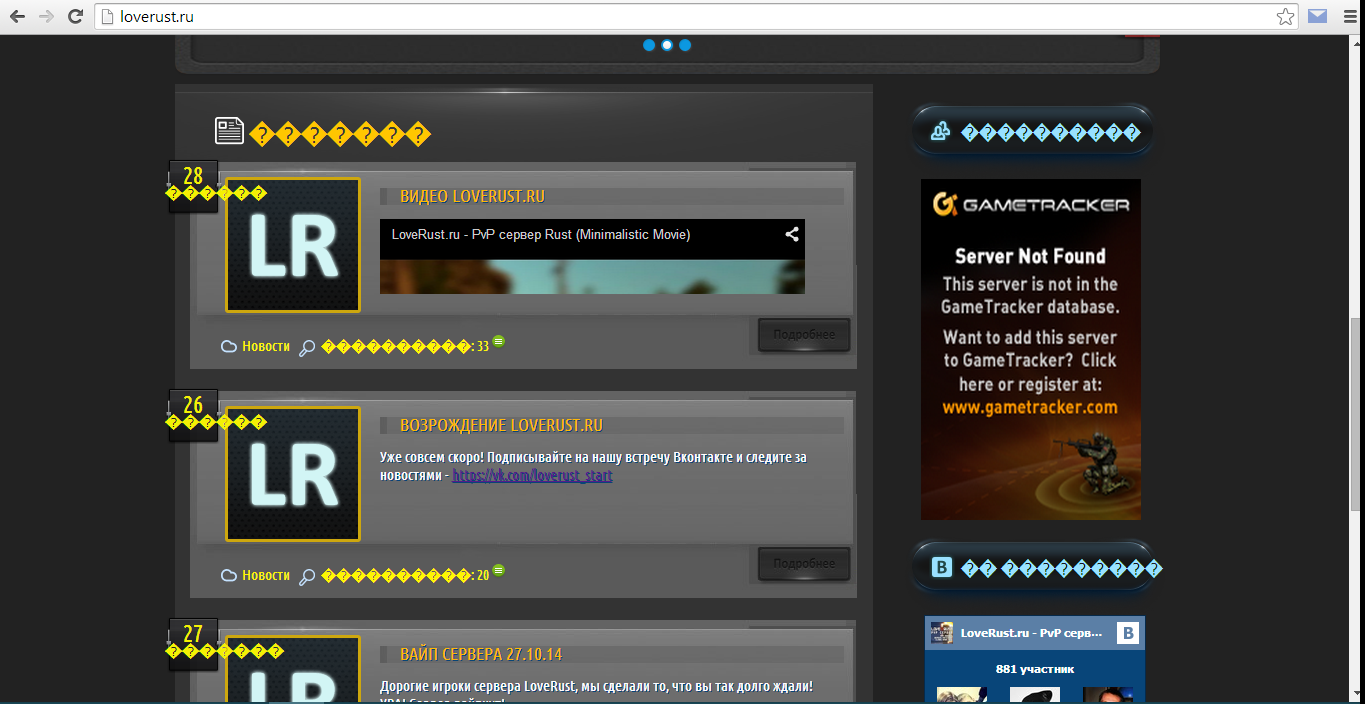Open the LoveRust.ru - PvP серв... VK group title
Screen dimensions: 1365x704
pyautogui.click(x=1031, y=633)
